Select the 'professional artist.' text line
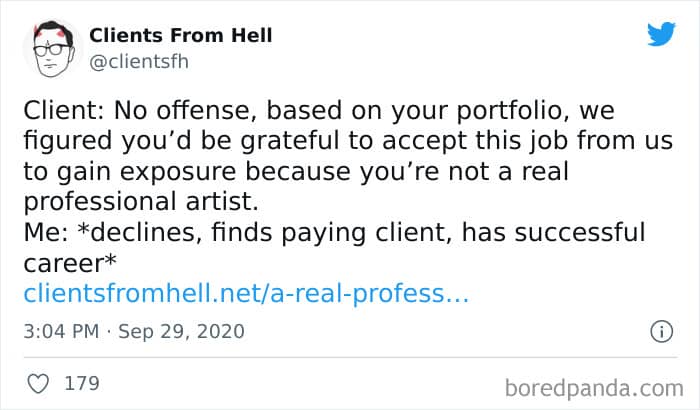 click(141, 202)
